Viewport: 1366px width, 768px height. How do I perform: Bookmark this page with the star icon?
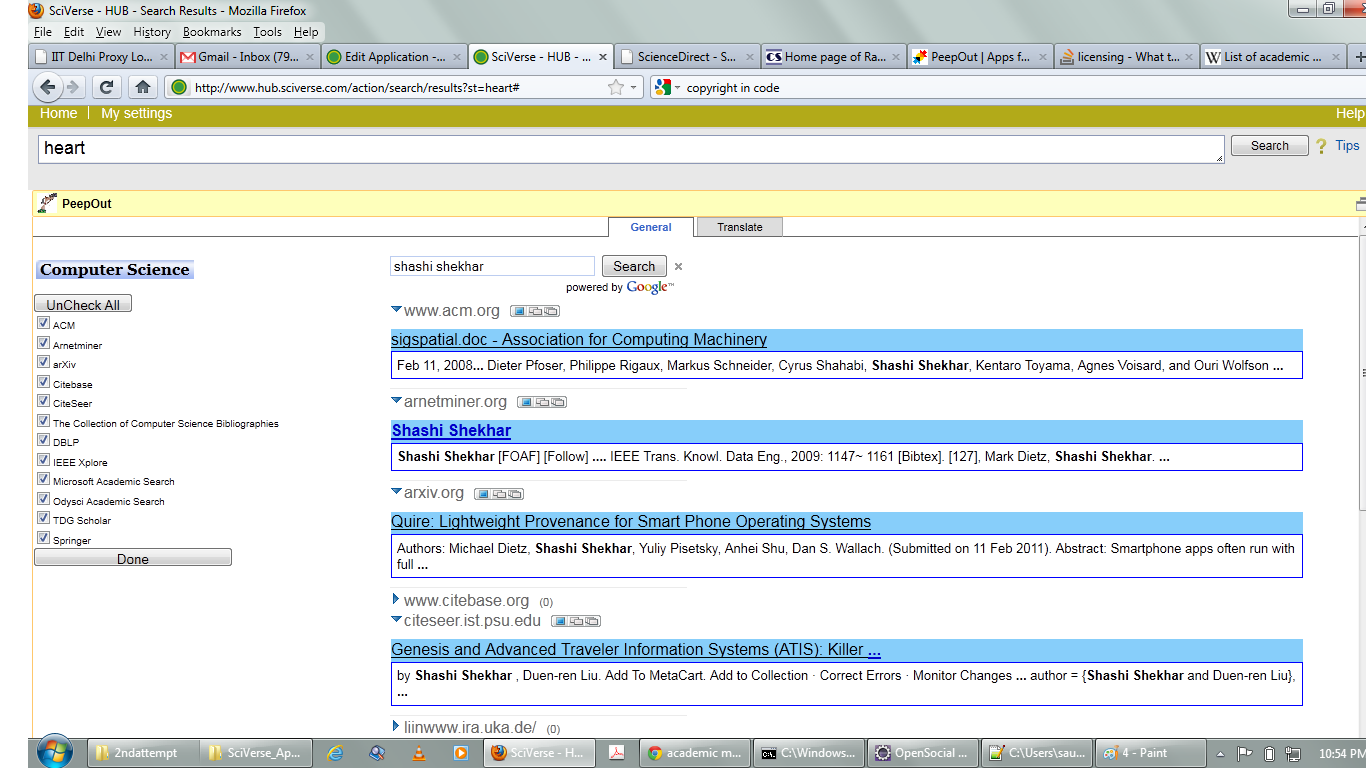pyautogui.click(x=616, y=87)
